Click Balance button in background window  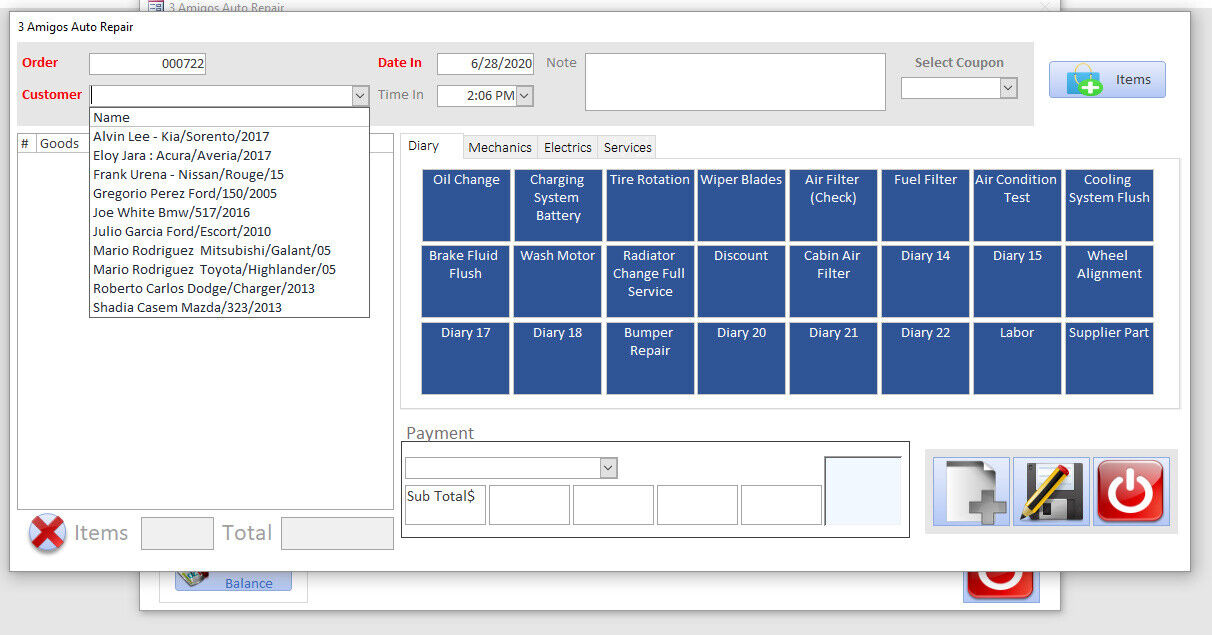(233, 583)
